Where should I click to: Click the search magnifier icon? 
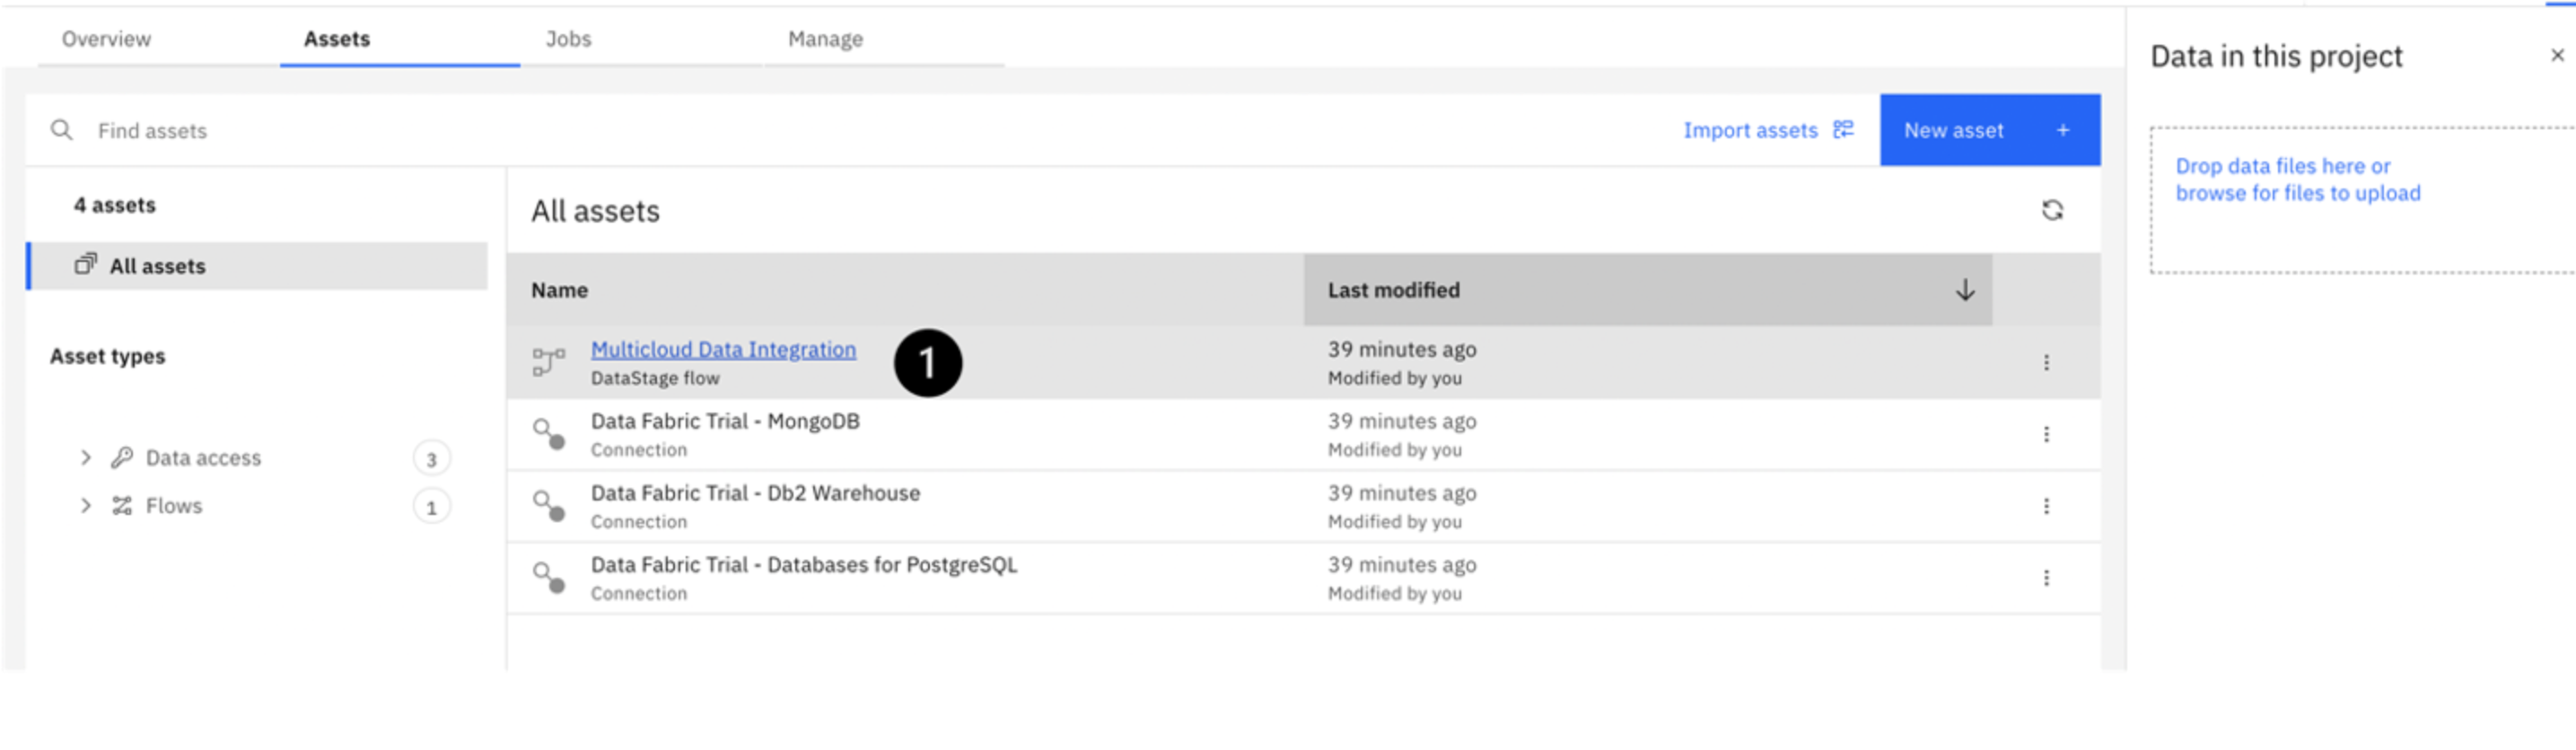pyautogui.click(x=61, y=130)
